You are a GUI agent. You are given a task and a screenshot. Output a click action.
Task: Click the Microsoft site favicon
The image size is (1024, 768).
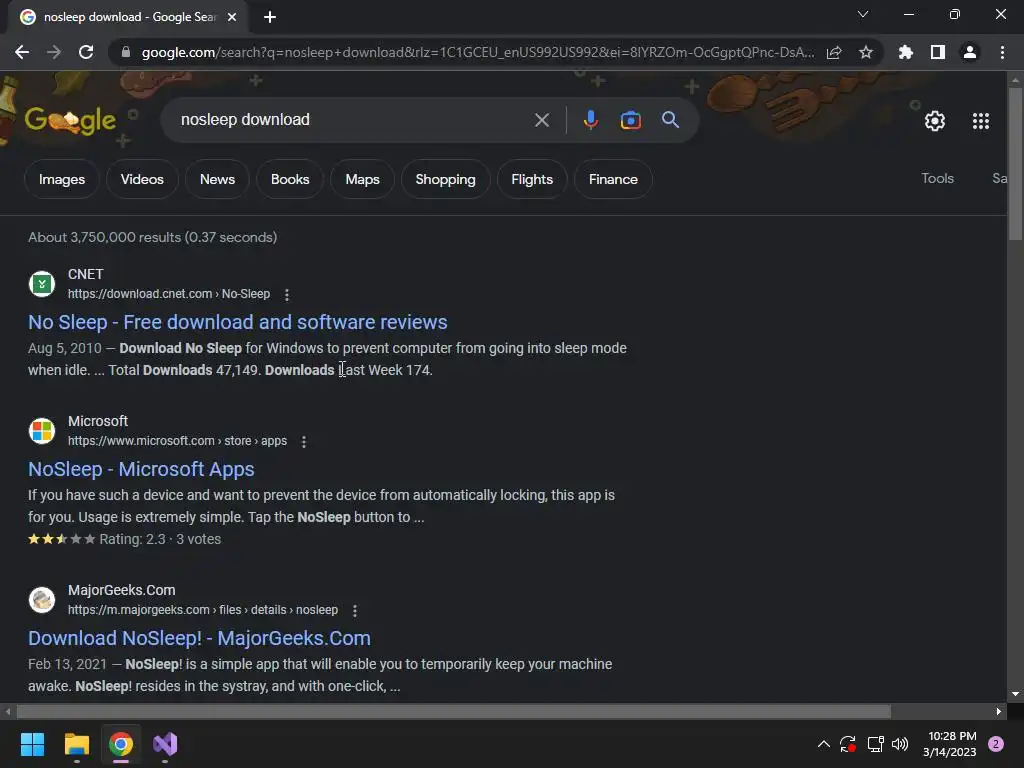click(x=42, y=431)
